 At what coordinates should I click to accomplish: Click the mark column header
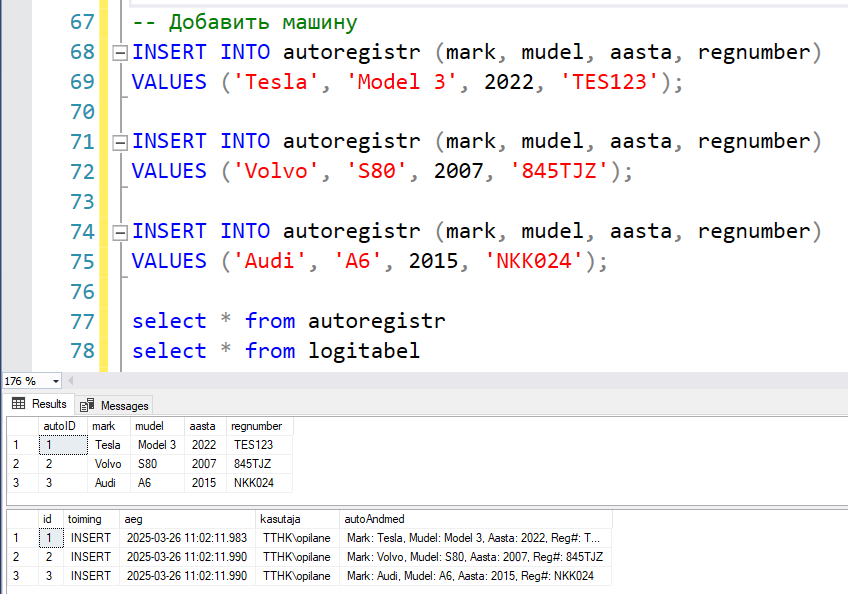[109, 426]
